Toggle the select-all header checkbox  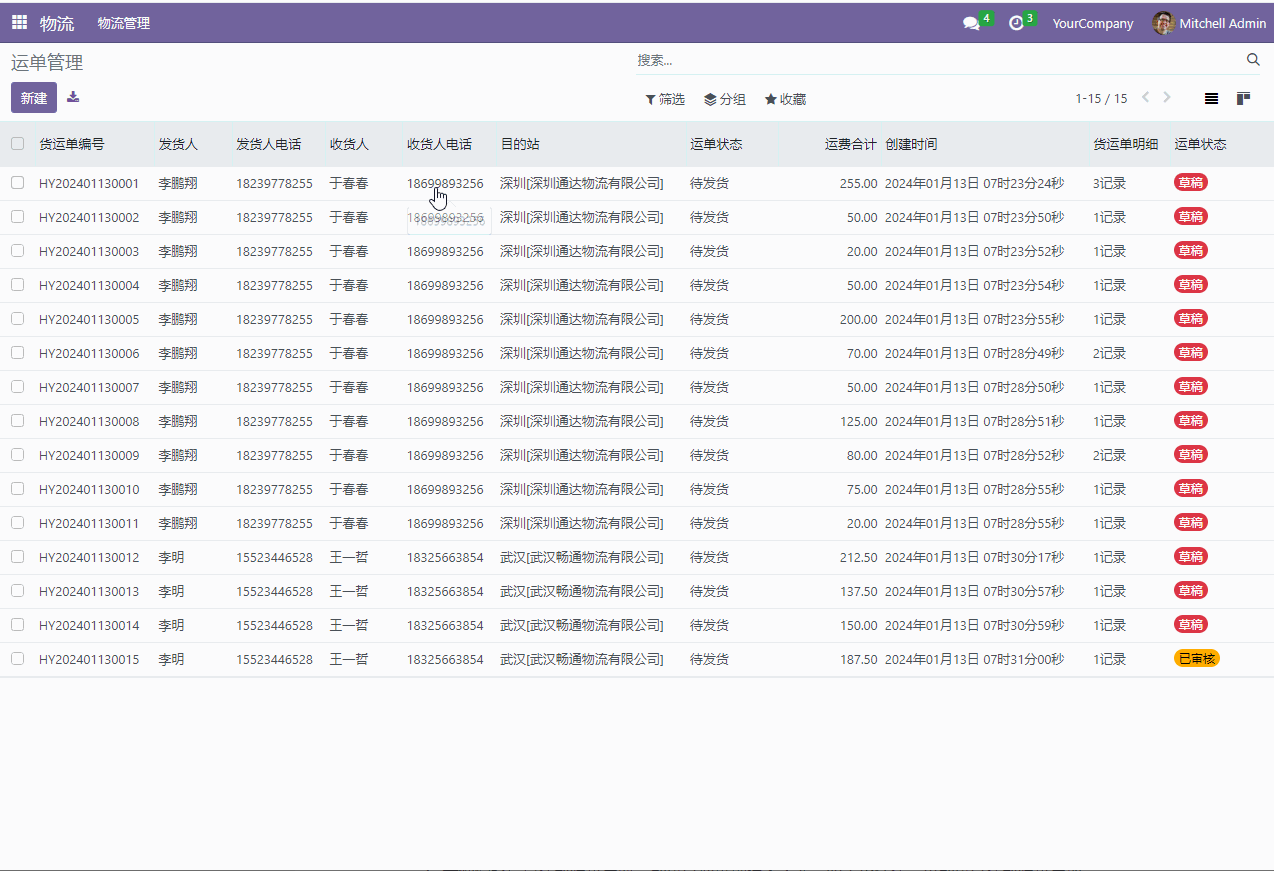(17, 144)
